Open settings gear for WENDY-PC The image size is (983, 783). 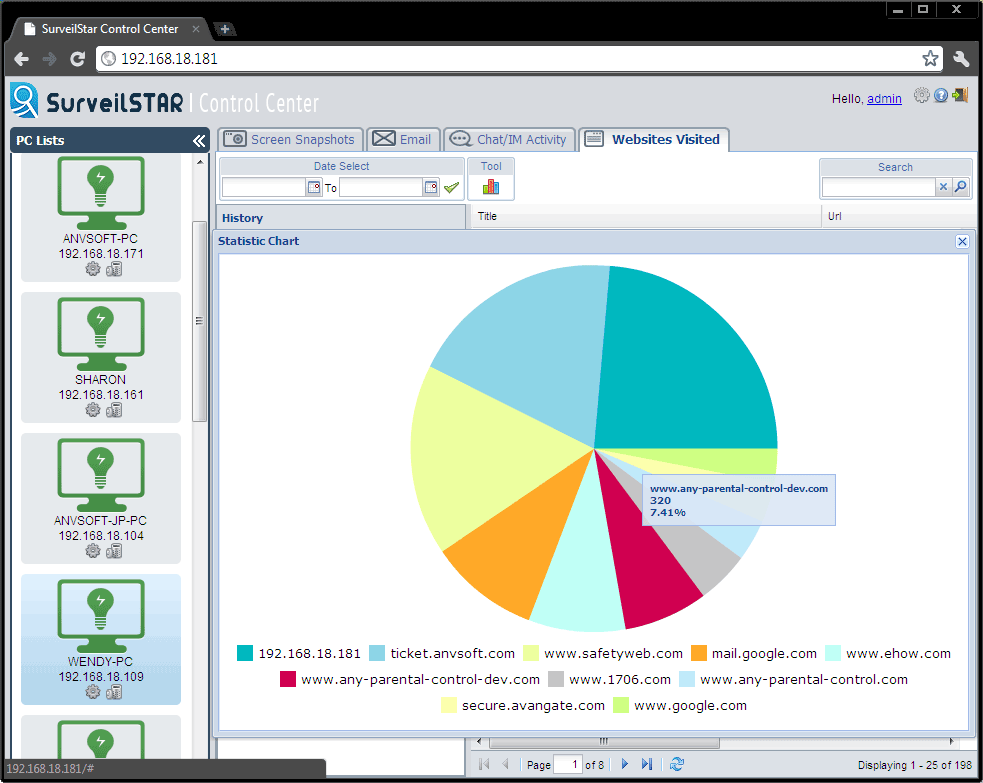[x=93, y=692]
